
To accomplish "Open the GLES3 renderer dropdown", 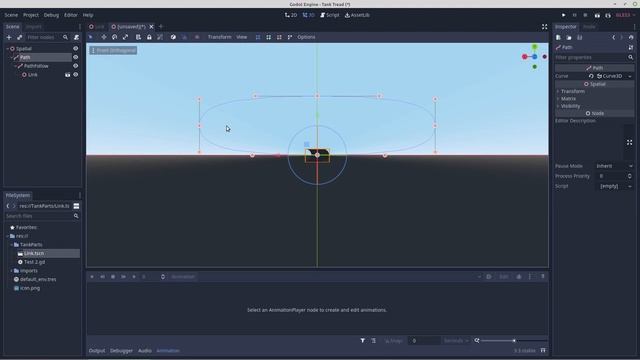I will (x=625, y=15).
